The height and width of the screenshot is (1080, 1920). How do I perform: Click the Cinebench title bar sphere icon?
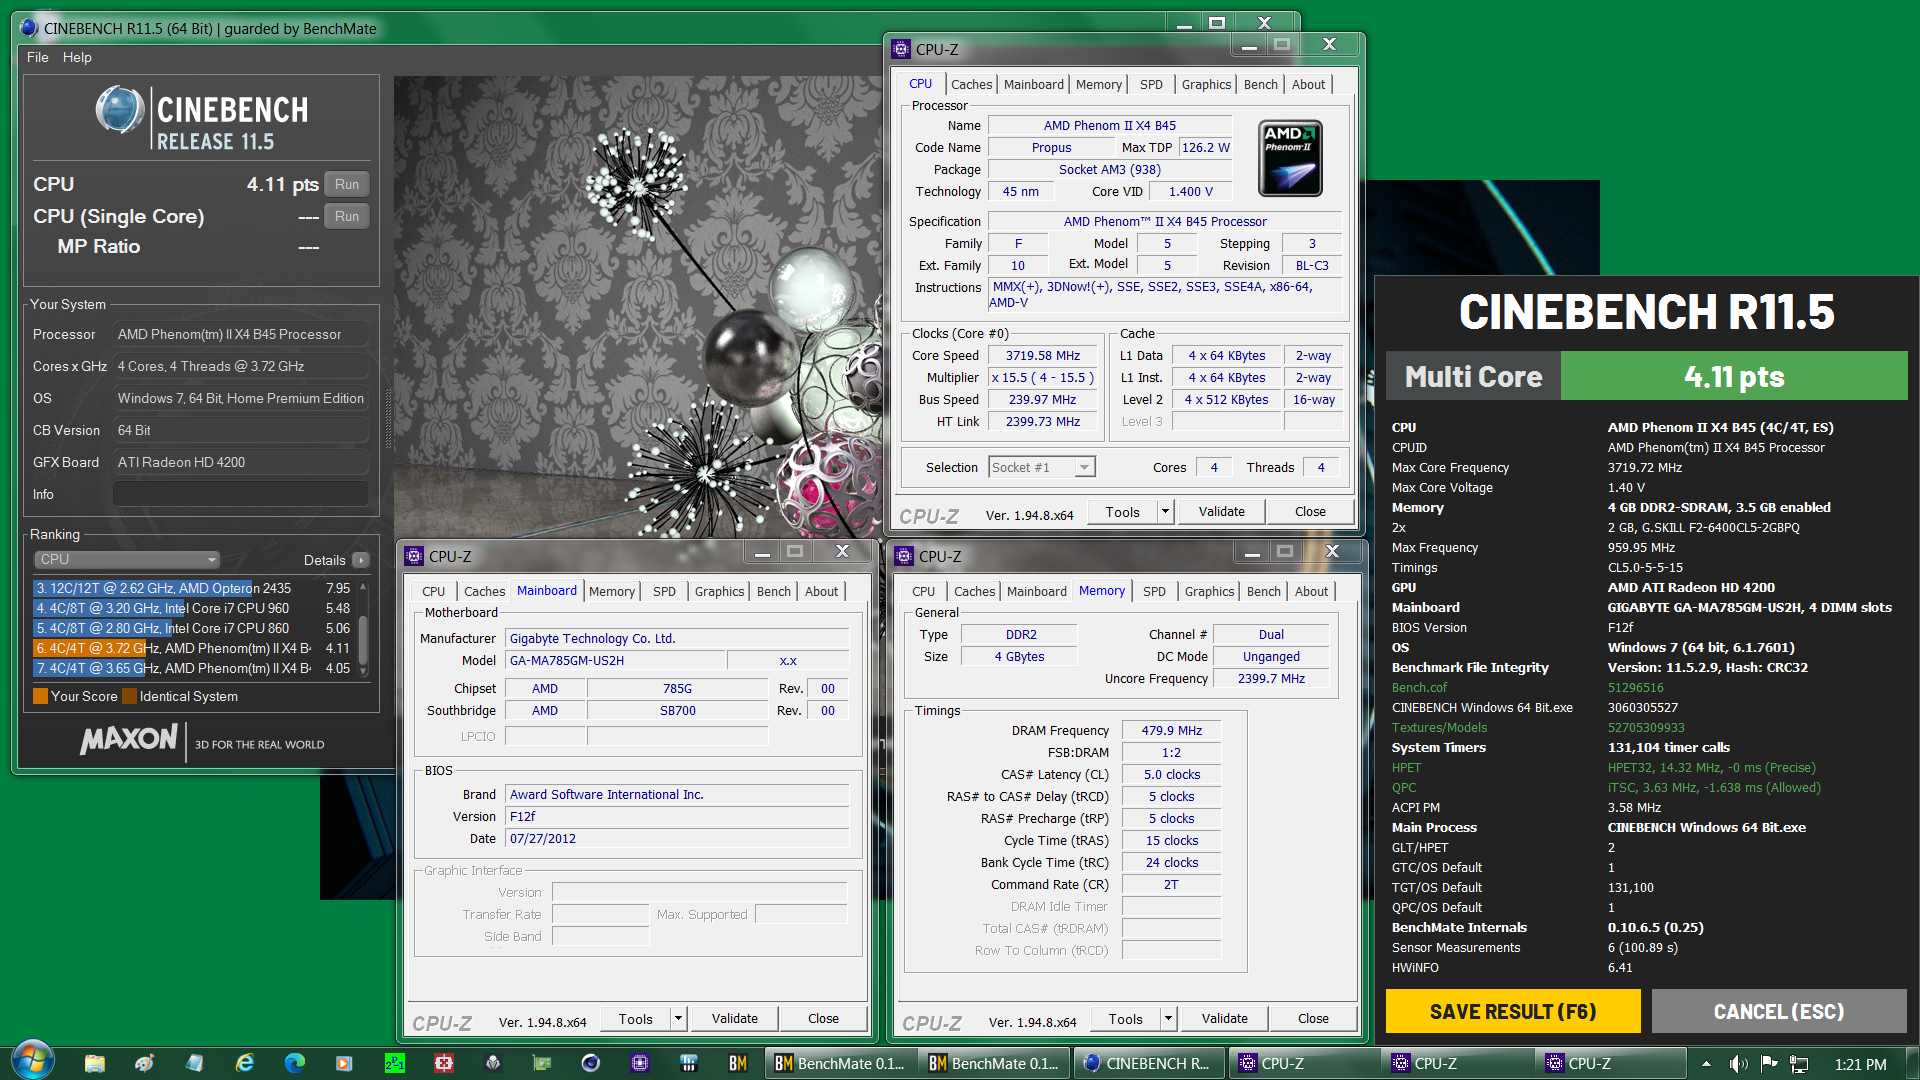click(x=29, y=28)
